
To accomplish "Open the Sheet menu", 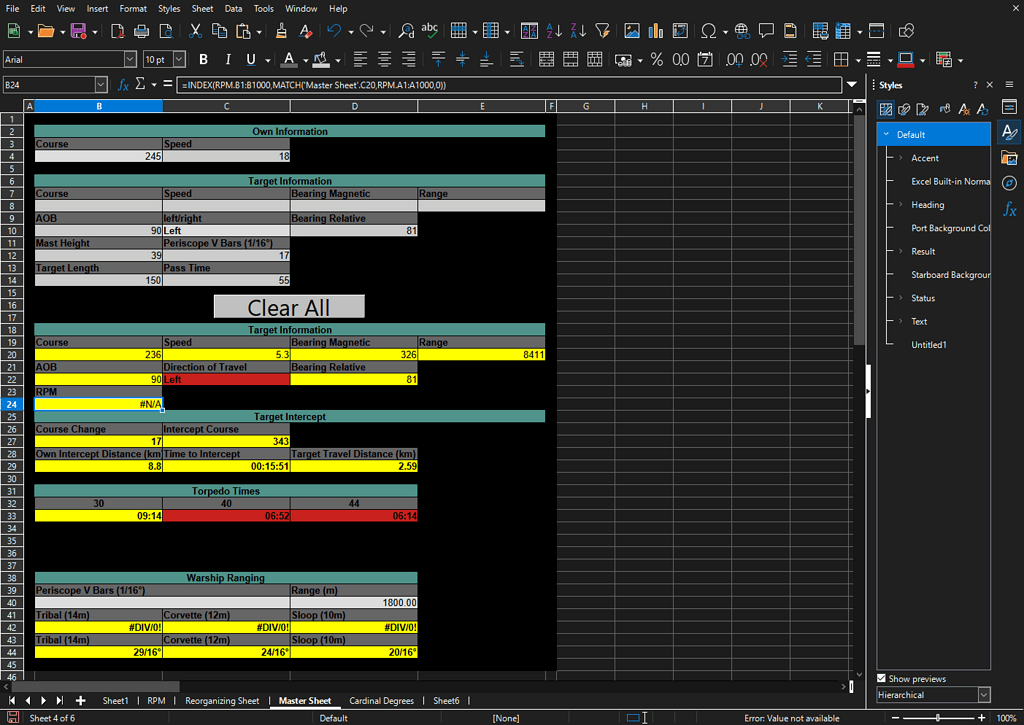I will 202,8.
